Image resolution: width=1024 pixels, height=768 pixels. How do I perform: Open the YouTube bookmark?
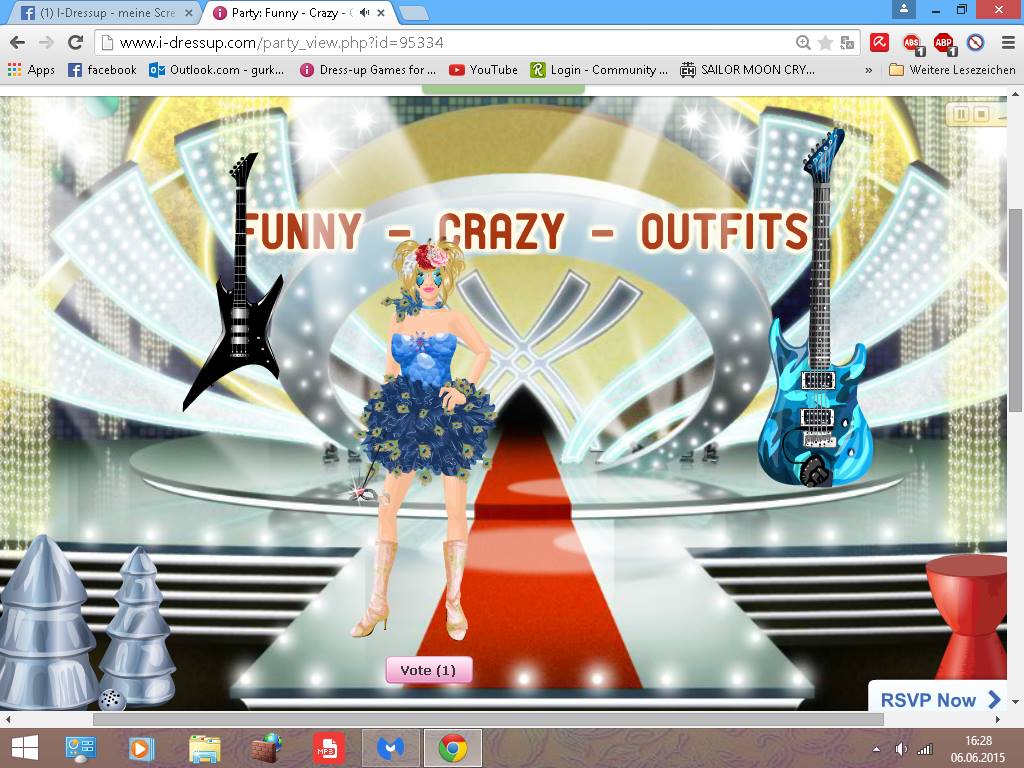pos(483,70)
